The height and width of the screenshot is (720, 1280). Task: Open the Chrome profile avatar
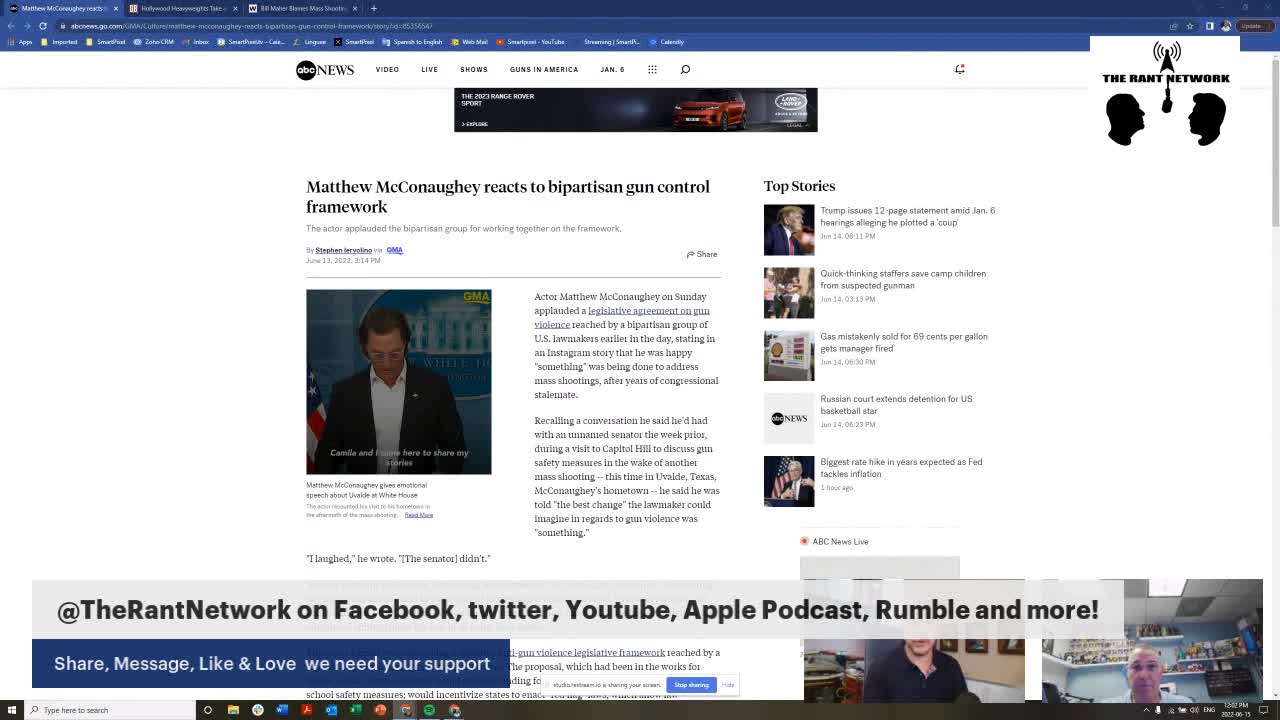[1226, 26]
